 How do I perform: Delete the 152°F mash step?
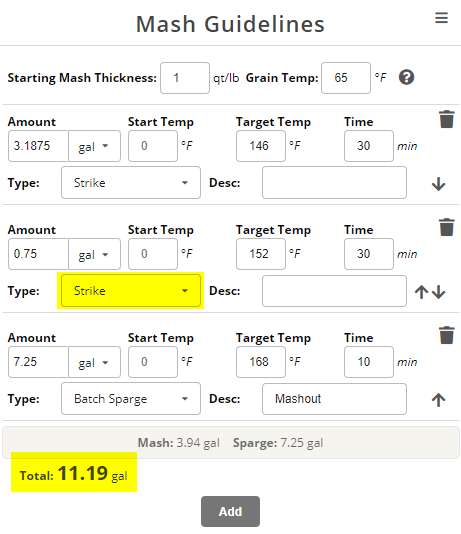(x=446, y=227)
